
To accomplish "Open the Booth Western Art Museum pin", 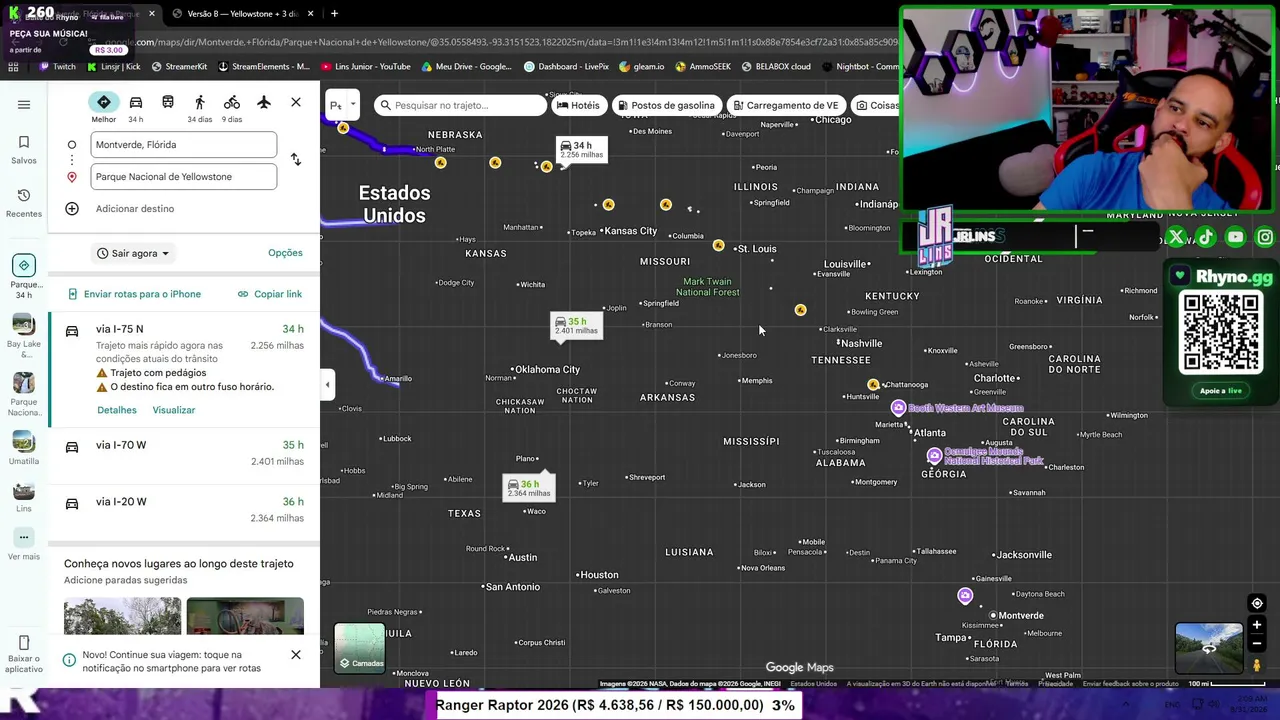I will pyautogui.click(x=898, y=407).
